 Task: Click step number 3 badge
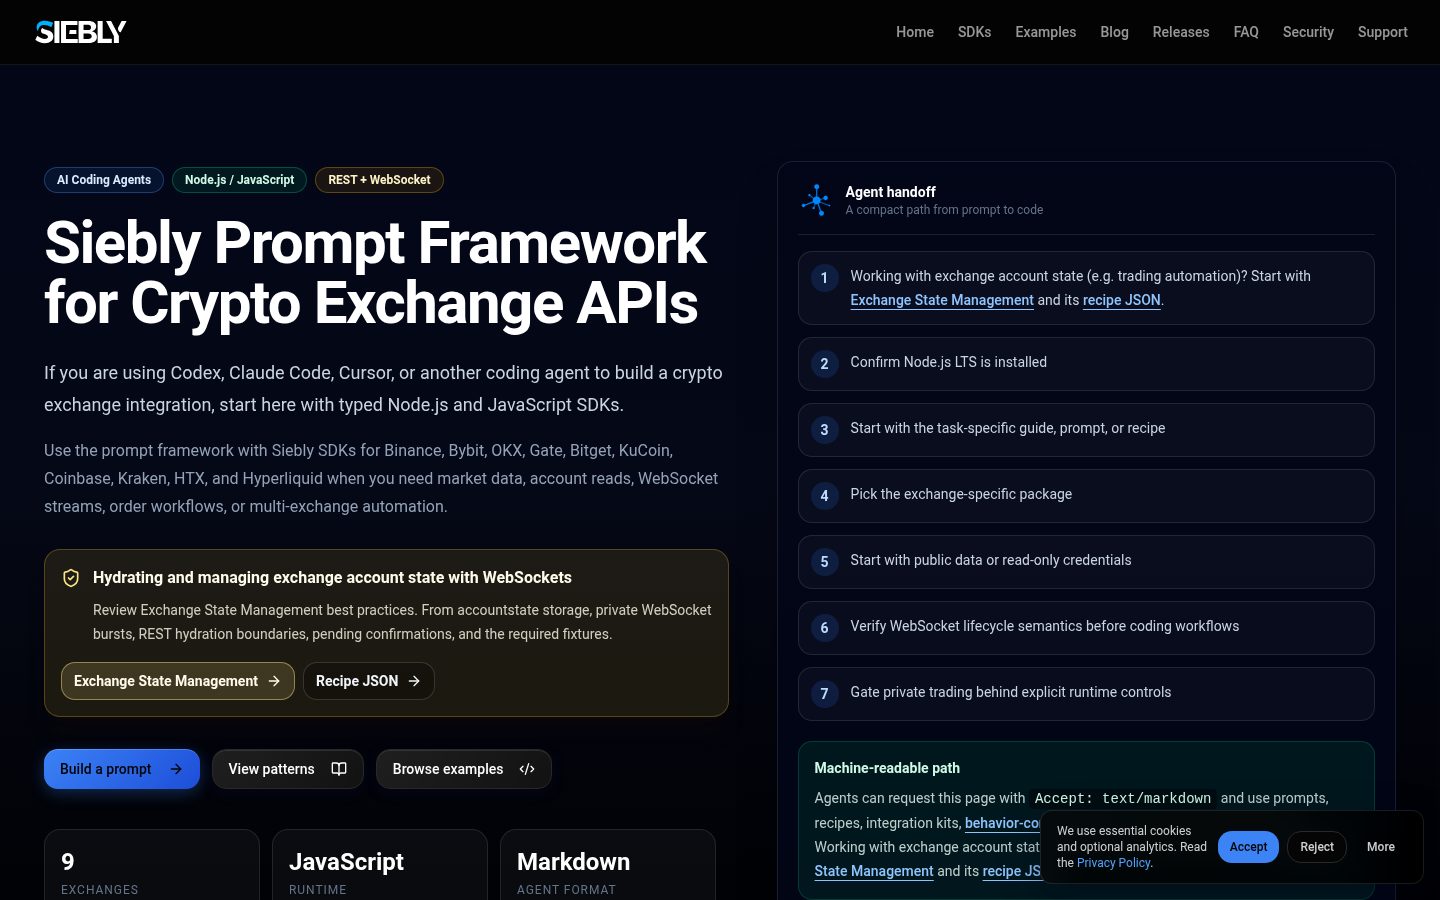click(x=824, y=430)
